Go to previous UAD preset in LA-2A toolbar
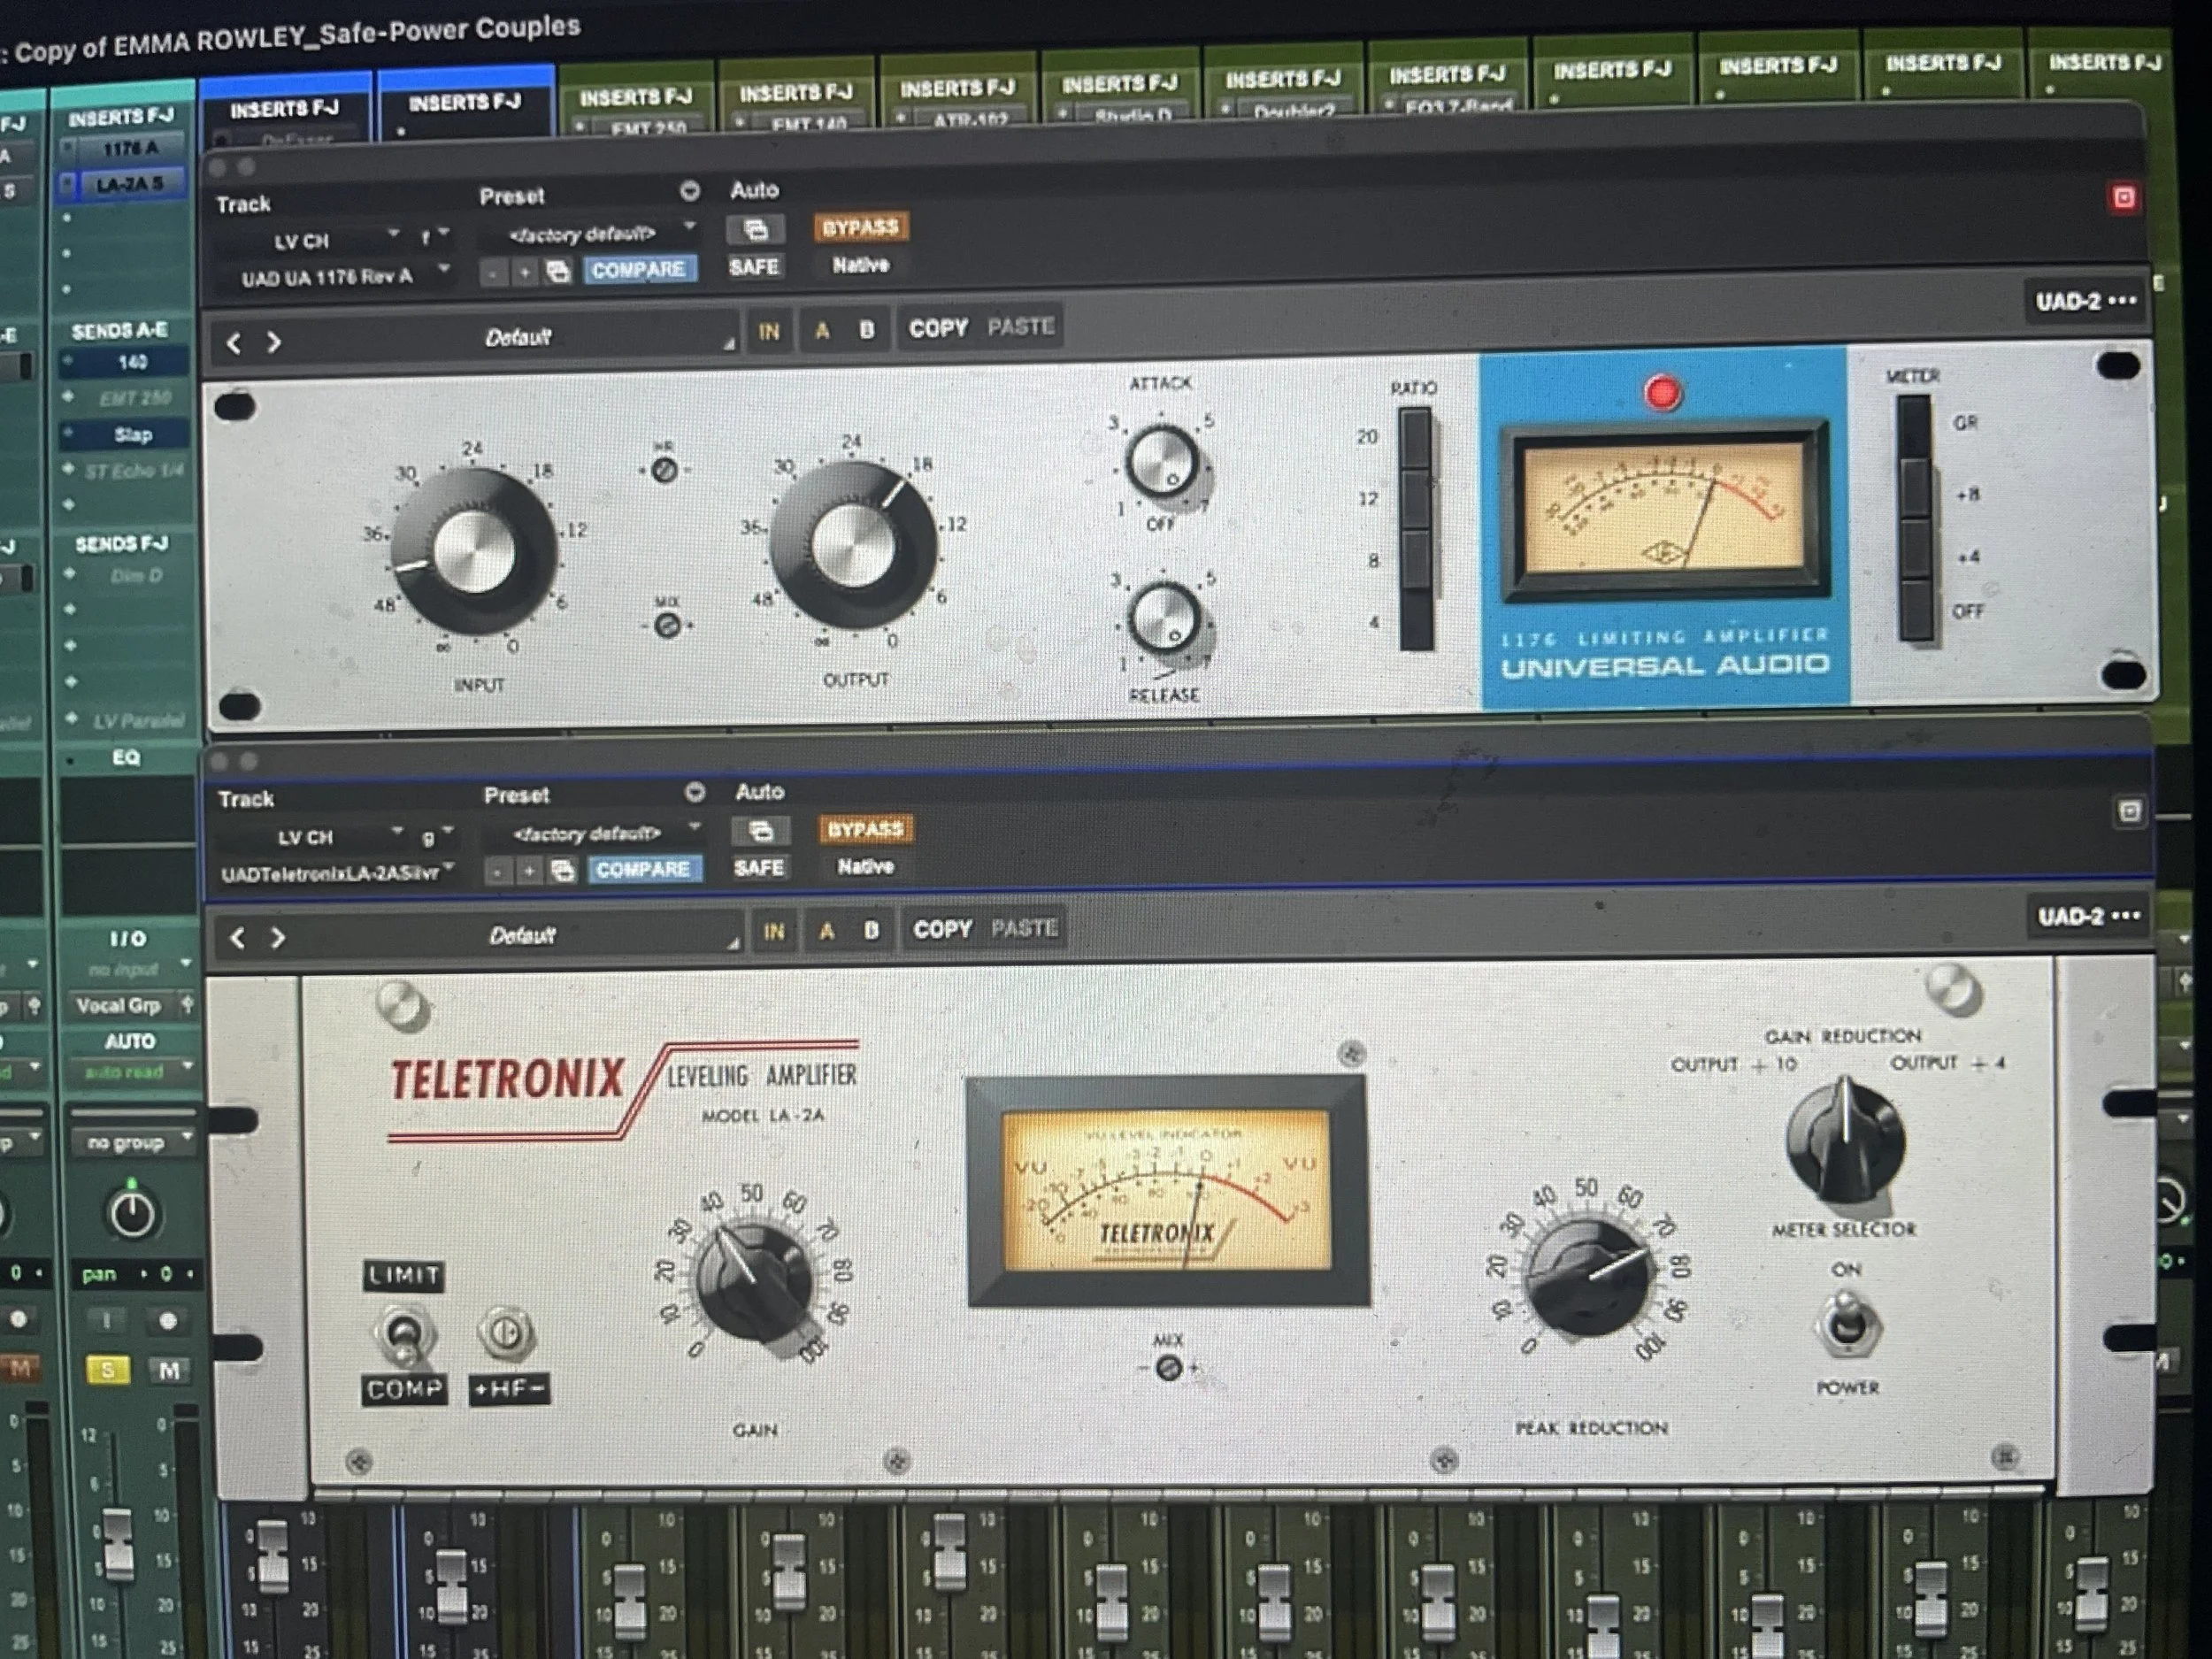 (238, 938)
